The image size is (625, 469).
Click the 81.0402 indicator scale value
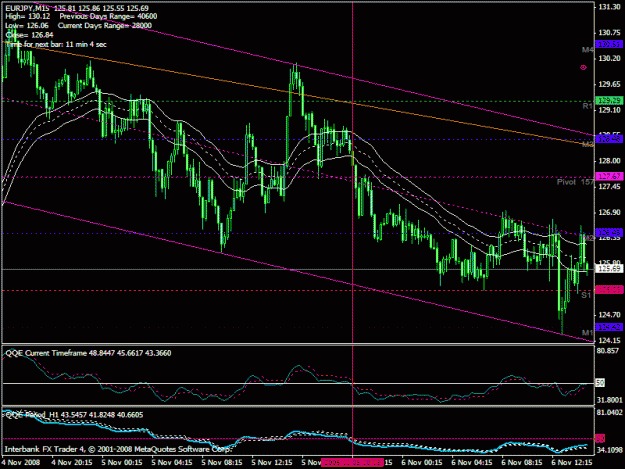pyautogui.click(x=610, y=412)
